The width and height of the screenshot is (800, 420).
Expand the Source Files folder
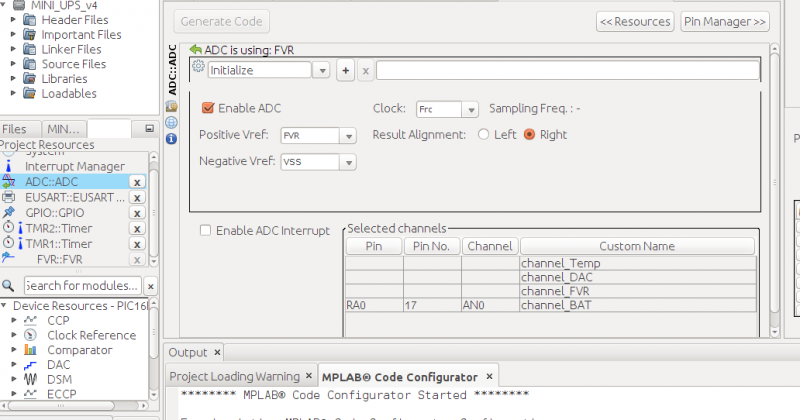pos(13,64)
